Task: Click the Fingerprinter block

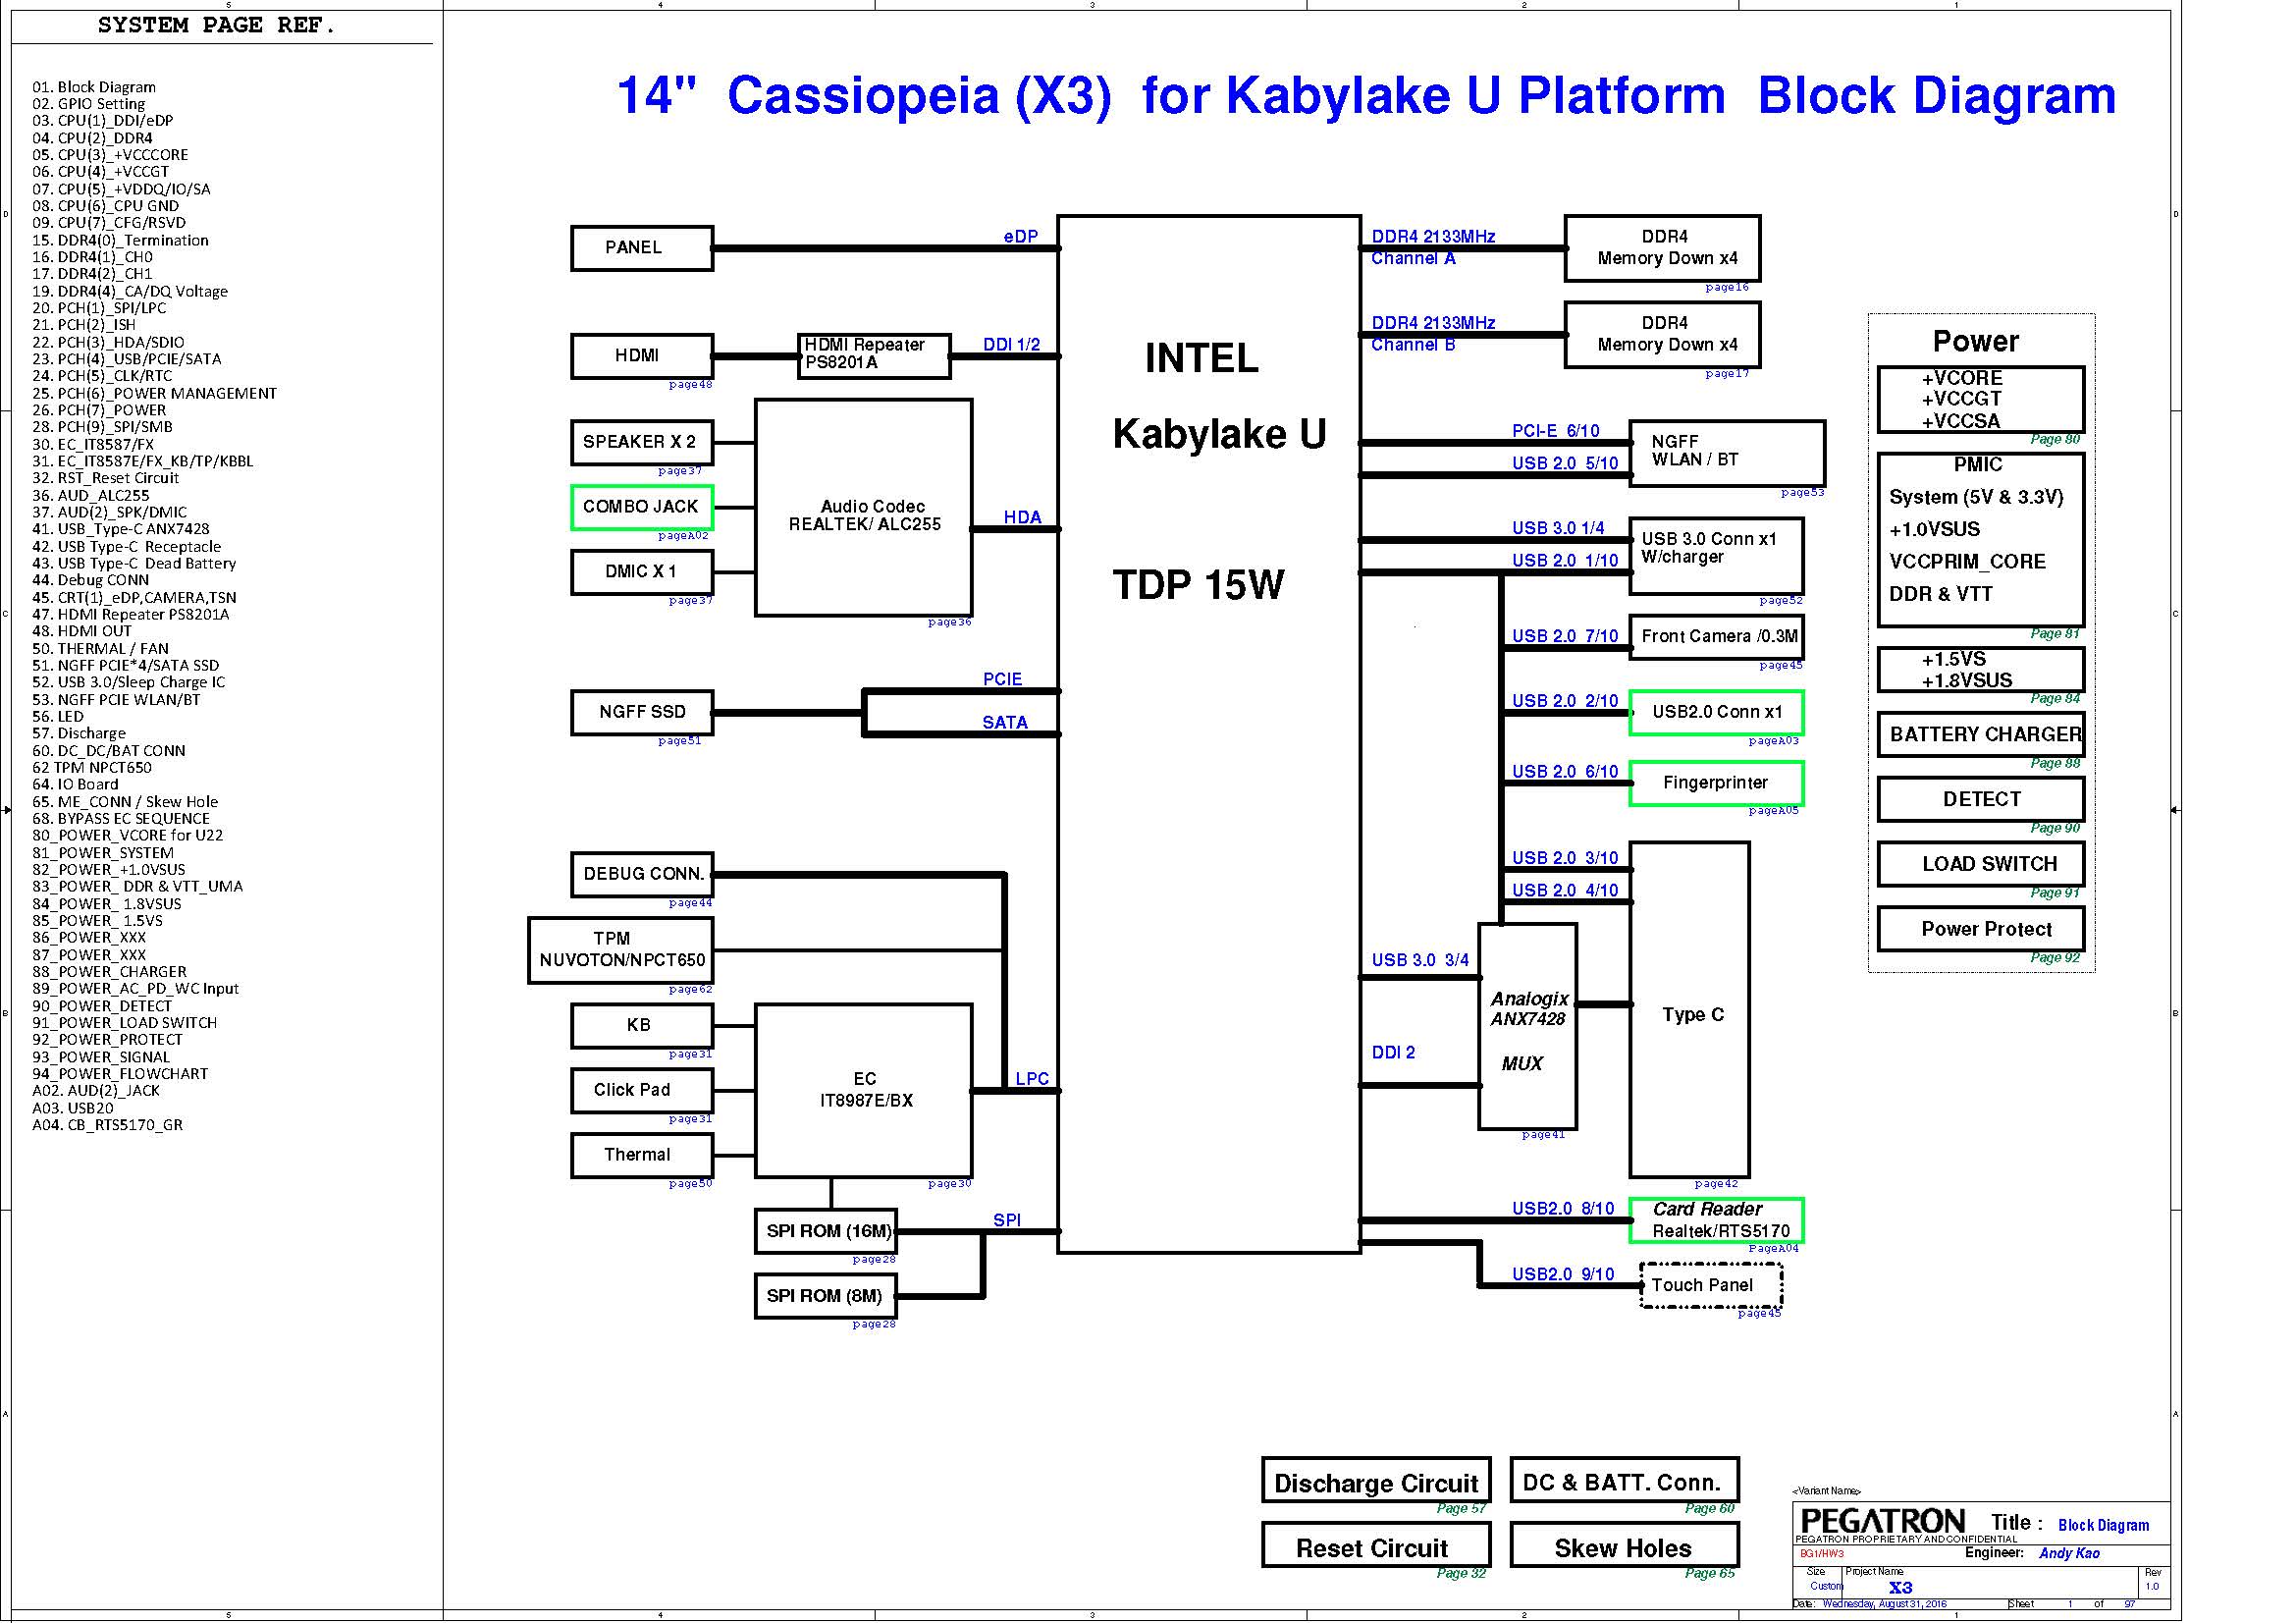Action: click(x=1715, y=783)
